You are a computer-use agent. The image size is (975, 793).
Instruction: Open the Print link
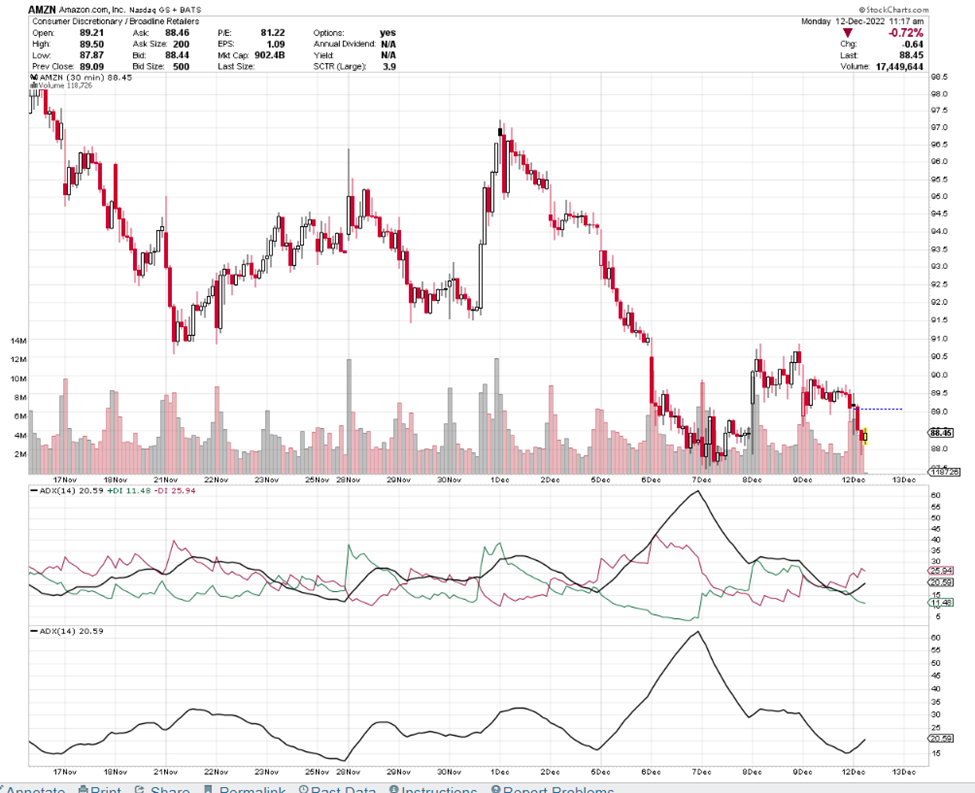[x=106, y=790]
